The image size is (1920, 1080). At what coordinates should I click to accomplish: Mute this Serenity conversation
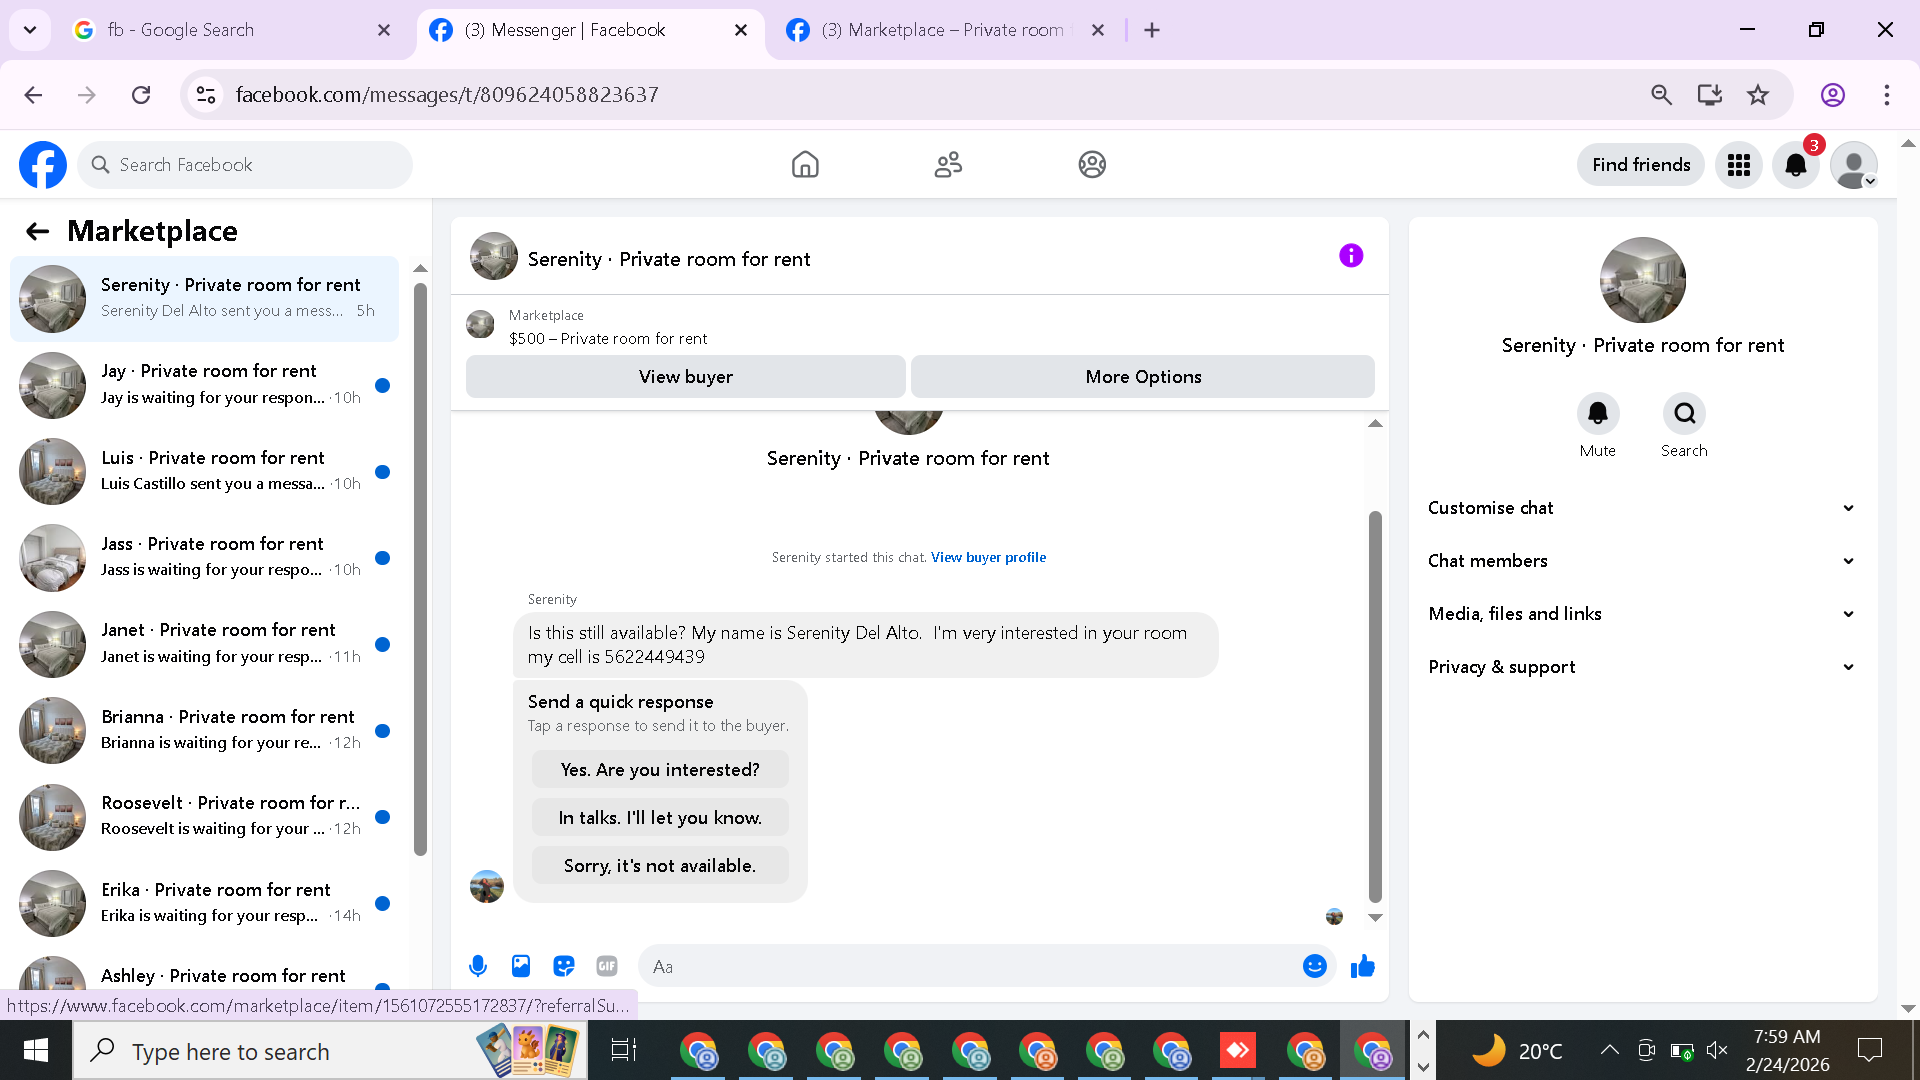(x=1598, y=414)
